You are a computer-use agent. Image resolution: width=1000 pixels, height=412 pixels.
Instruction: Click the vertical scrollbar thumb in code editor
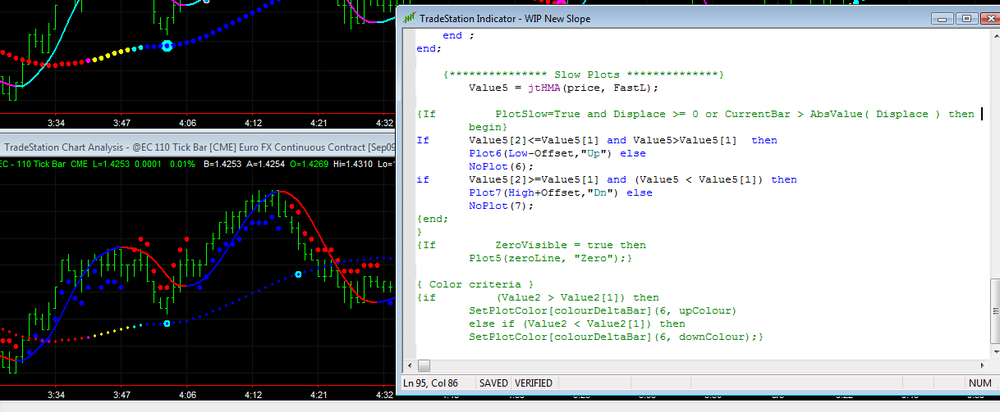(x=995, y=313)
